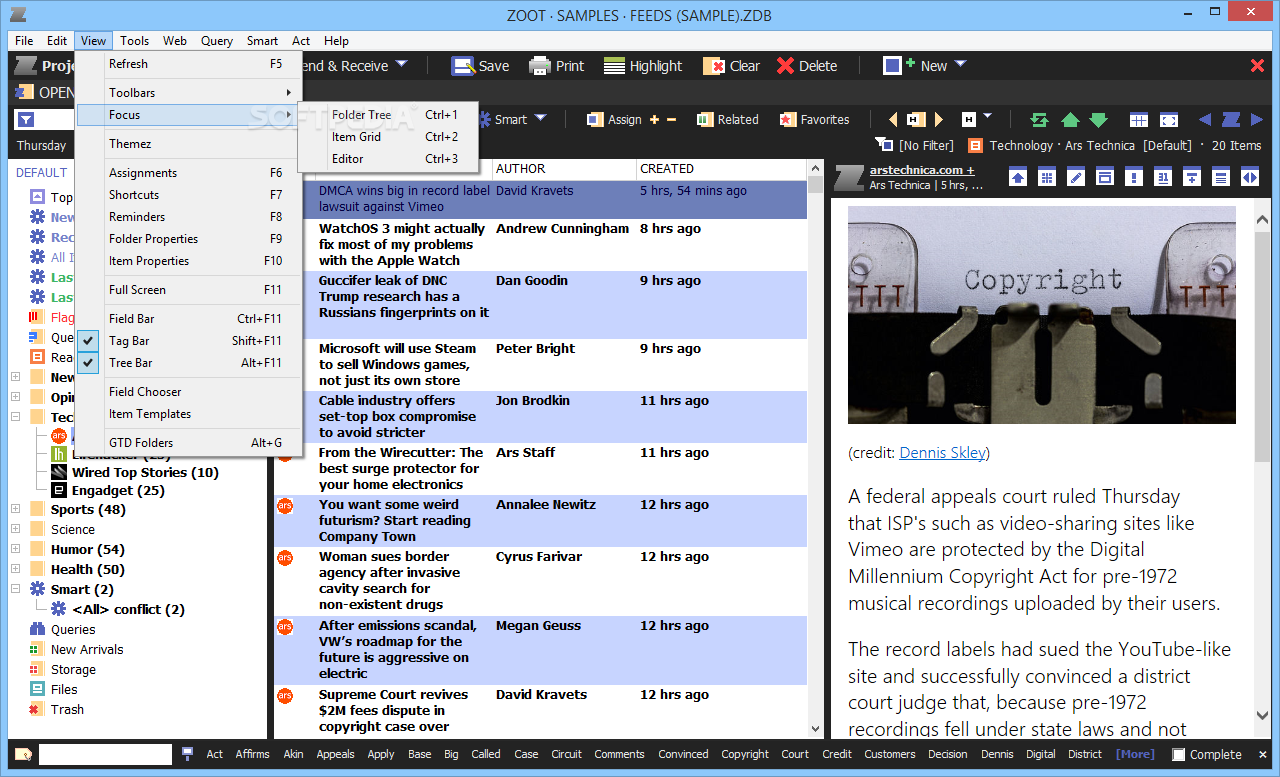Click the yellow plus next to Assign

pyautogui.click(x=655, y=119)
